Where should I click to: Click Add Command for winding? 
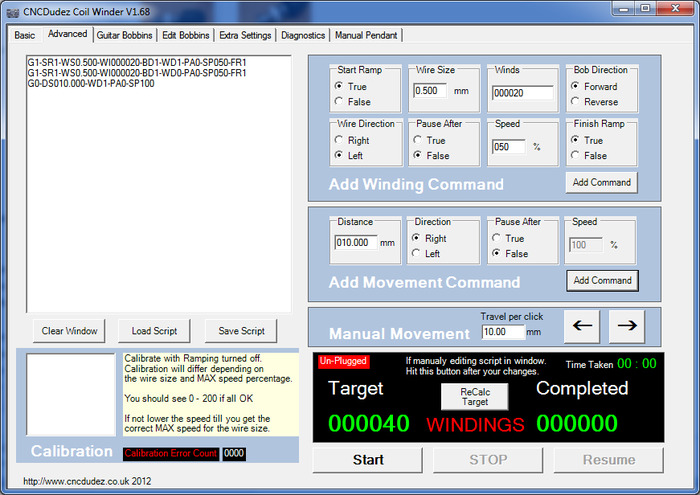click(601, 183)
